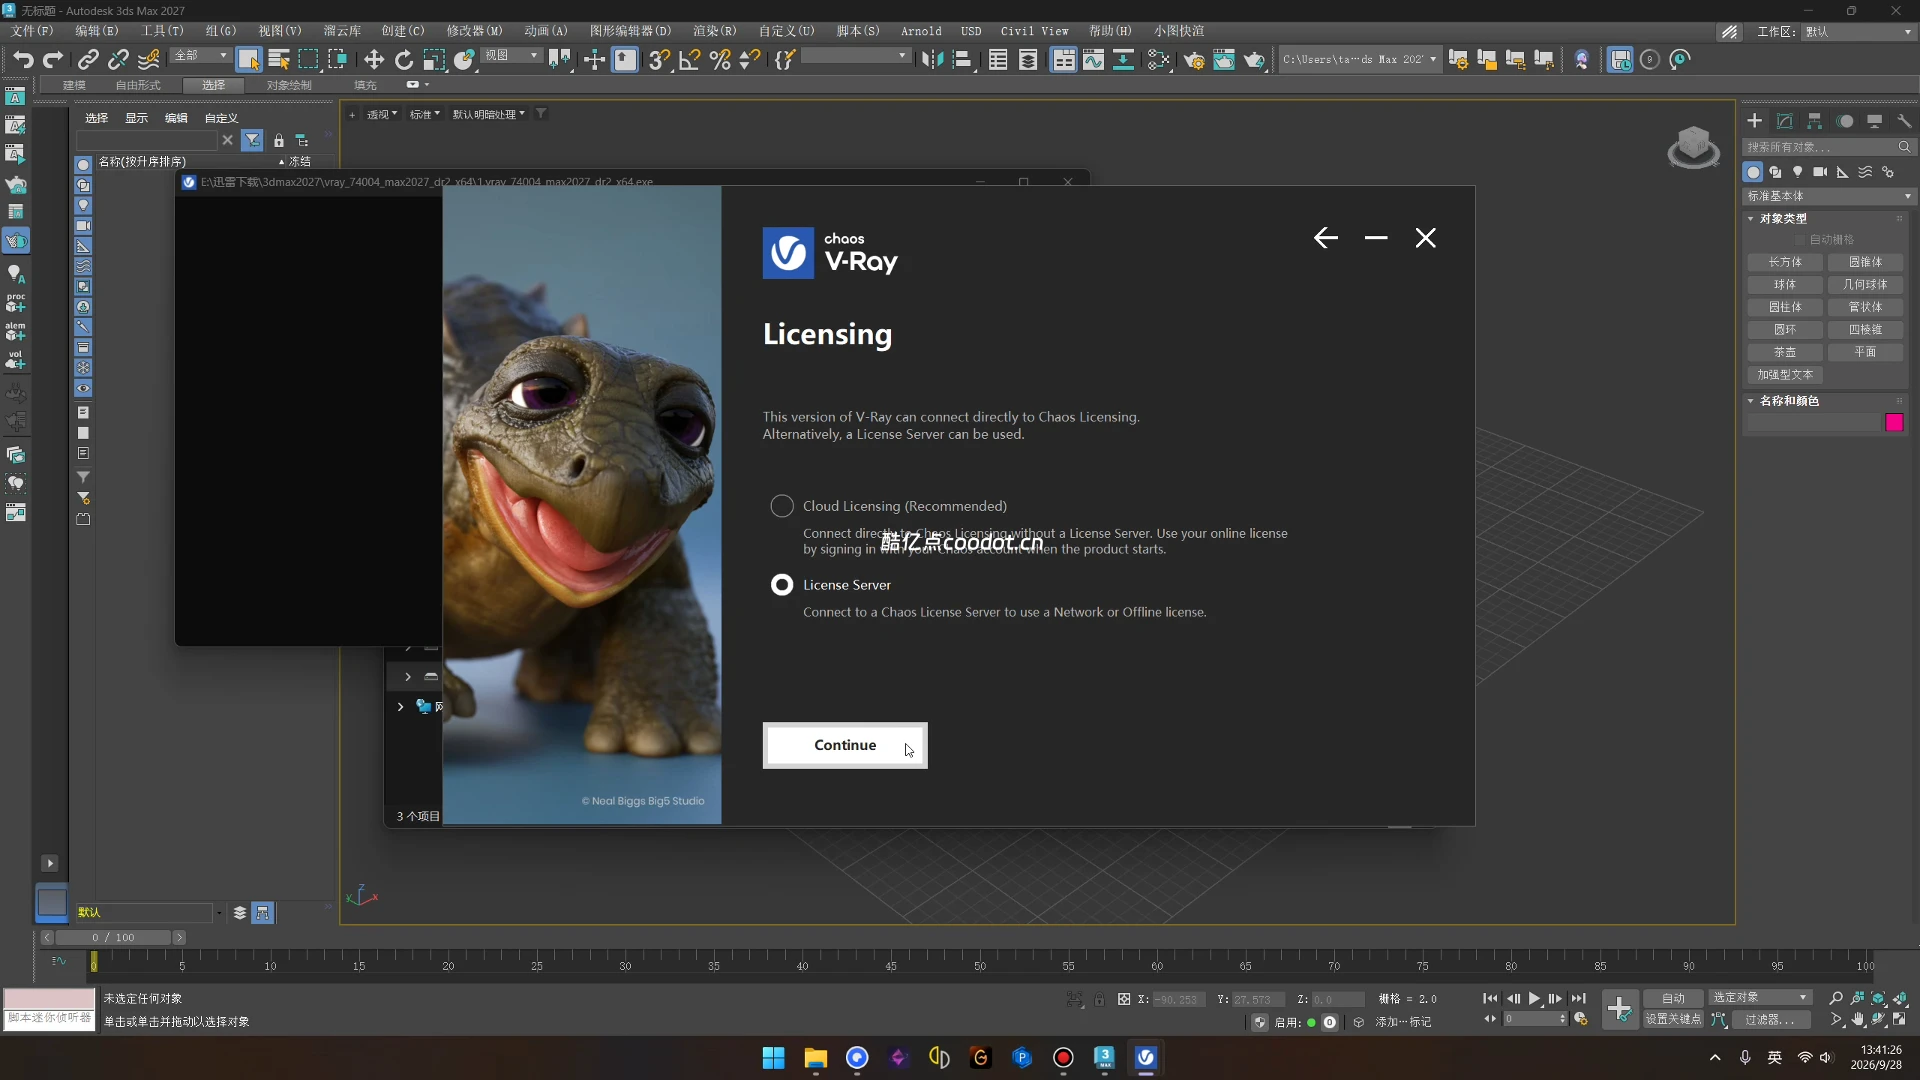Open the Arnold menu

921,31
